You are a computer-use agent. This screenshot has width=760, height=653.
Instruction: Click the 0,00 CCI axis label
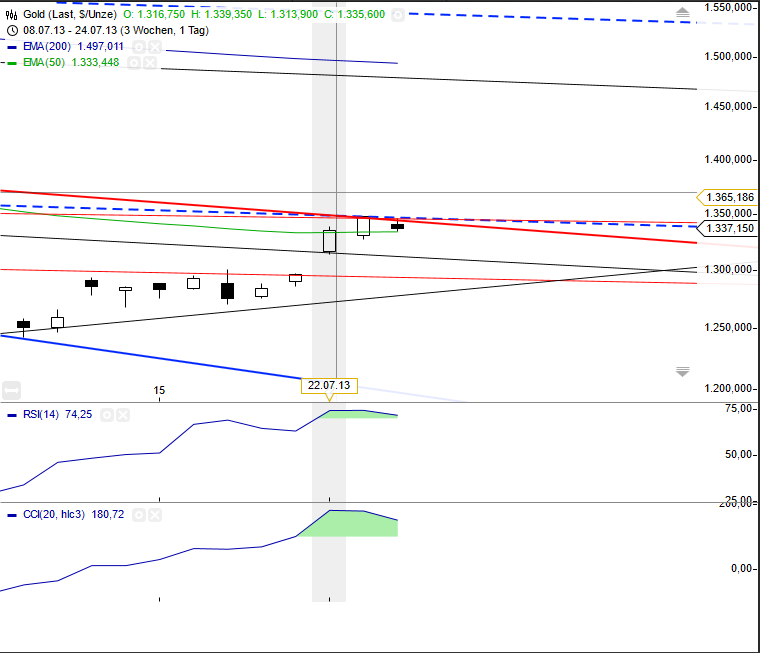(x=742, y=568)
